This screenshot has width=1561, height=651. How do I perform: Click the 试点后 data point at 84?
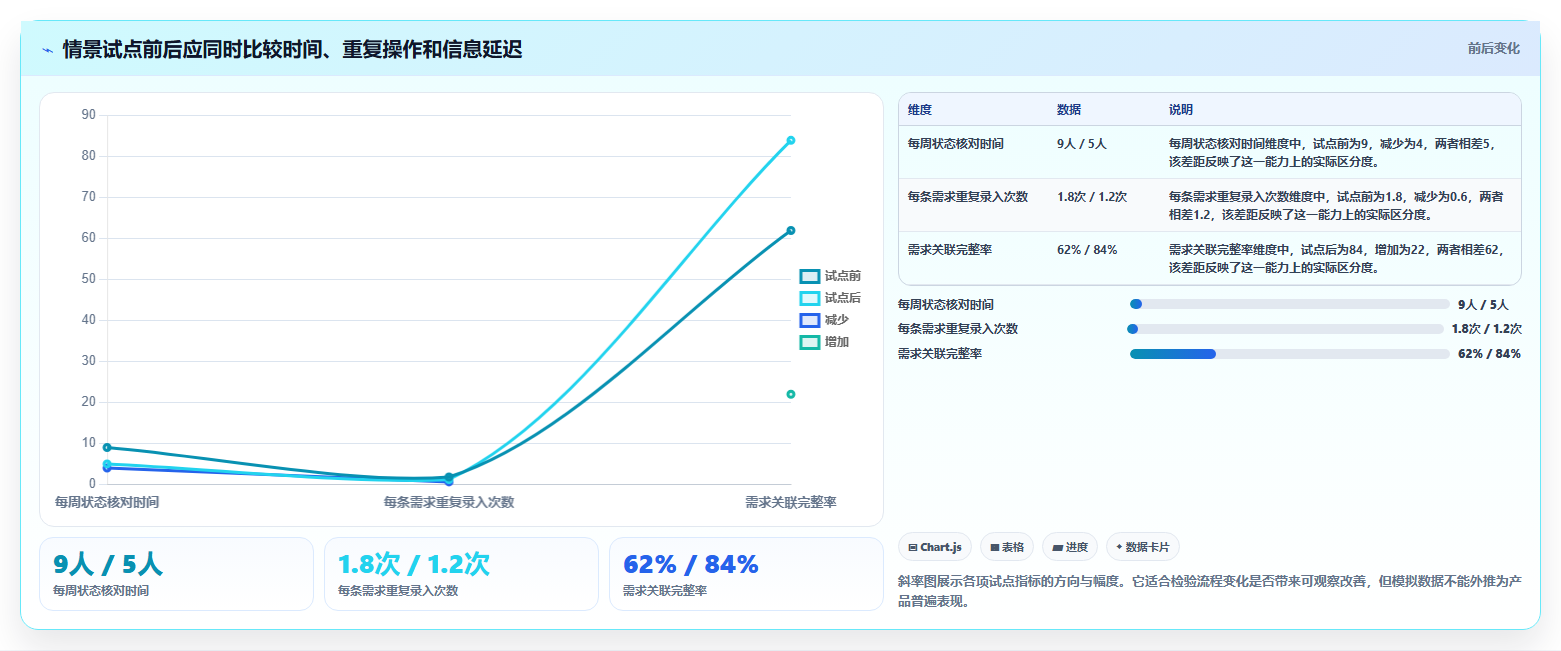pyautogui.click(x=791, y=140)
